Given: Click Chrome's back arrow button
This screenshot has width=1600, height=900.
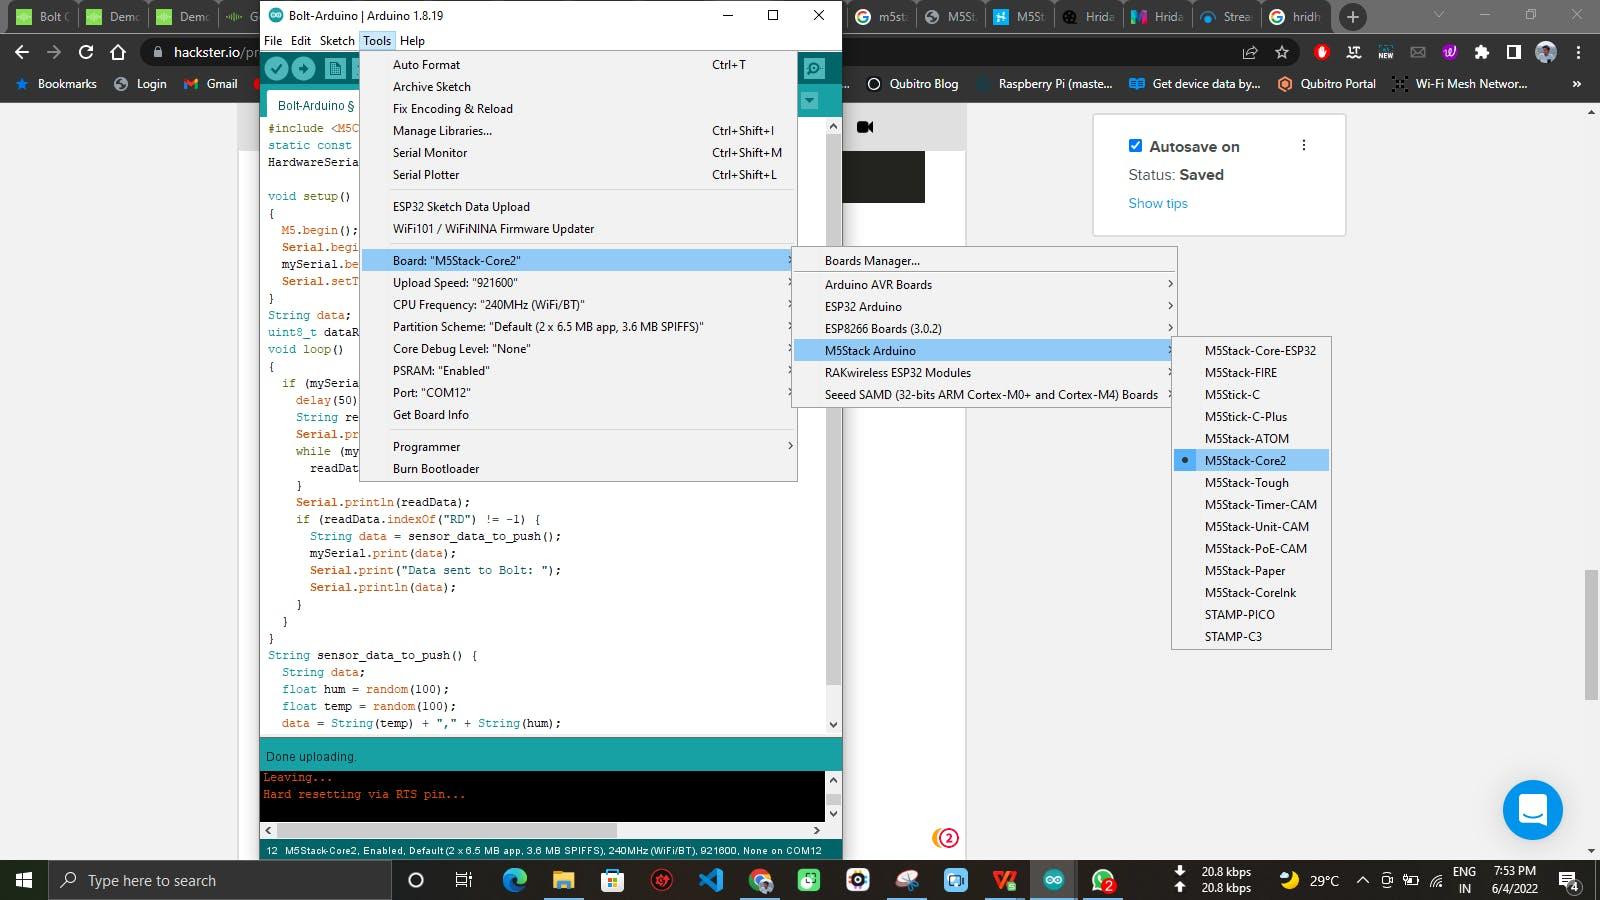Looking at the screenshot, I should pos(22,52).
